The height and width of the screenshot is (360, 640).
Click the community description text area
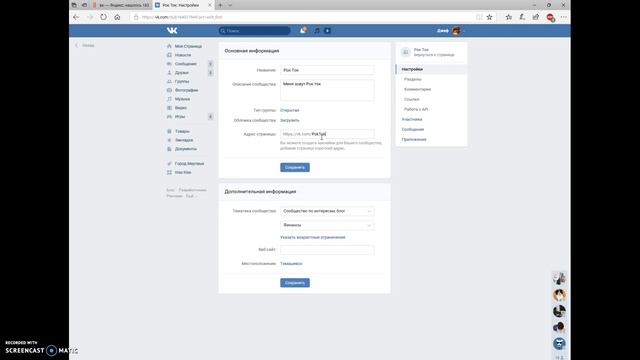click(327, 90)
